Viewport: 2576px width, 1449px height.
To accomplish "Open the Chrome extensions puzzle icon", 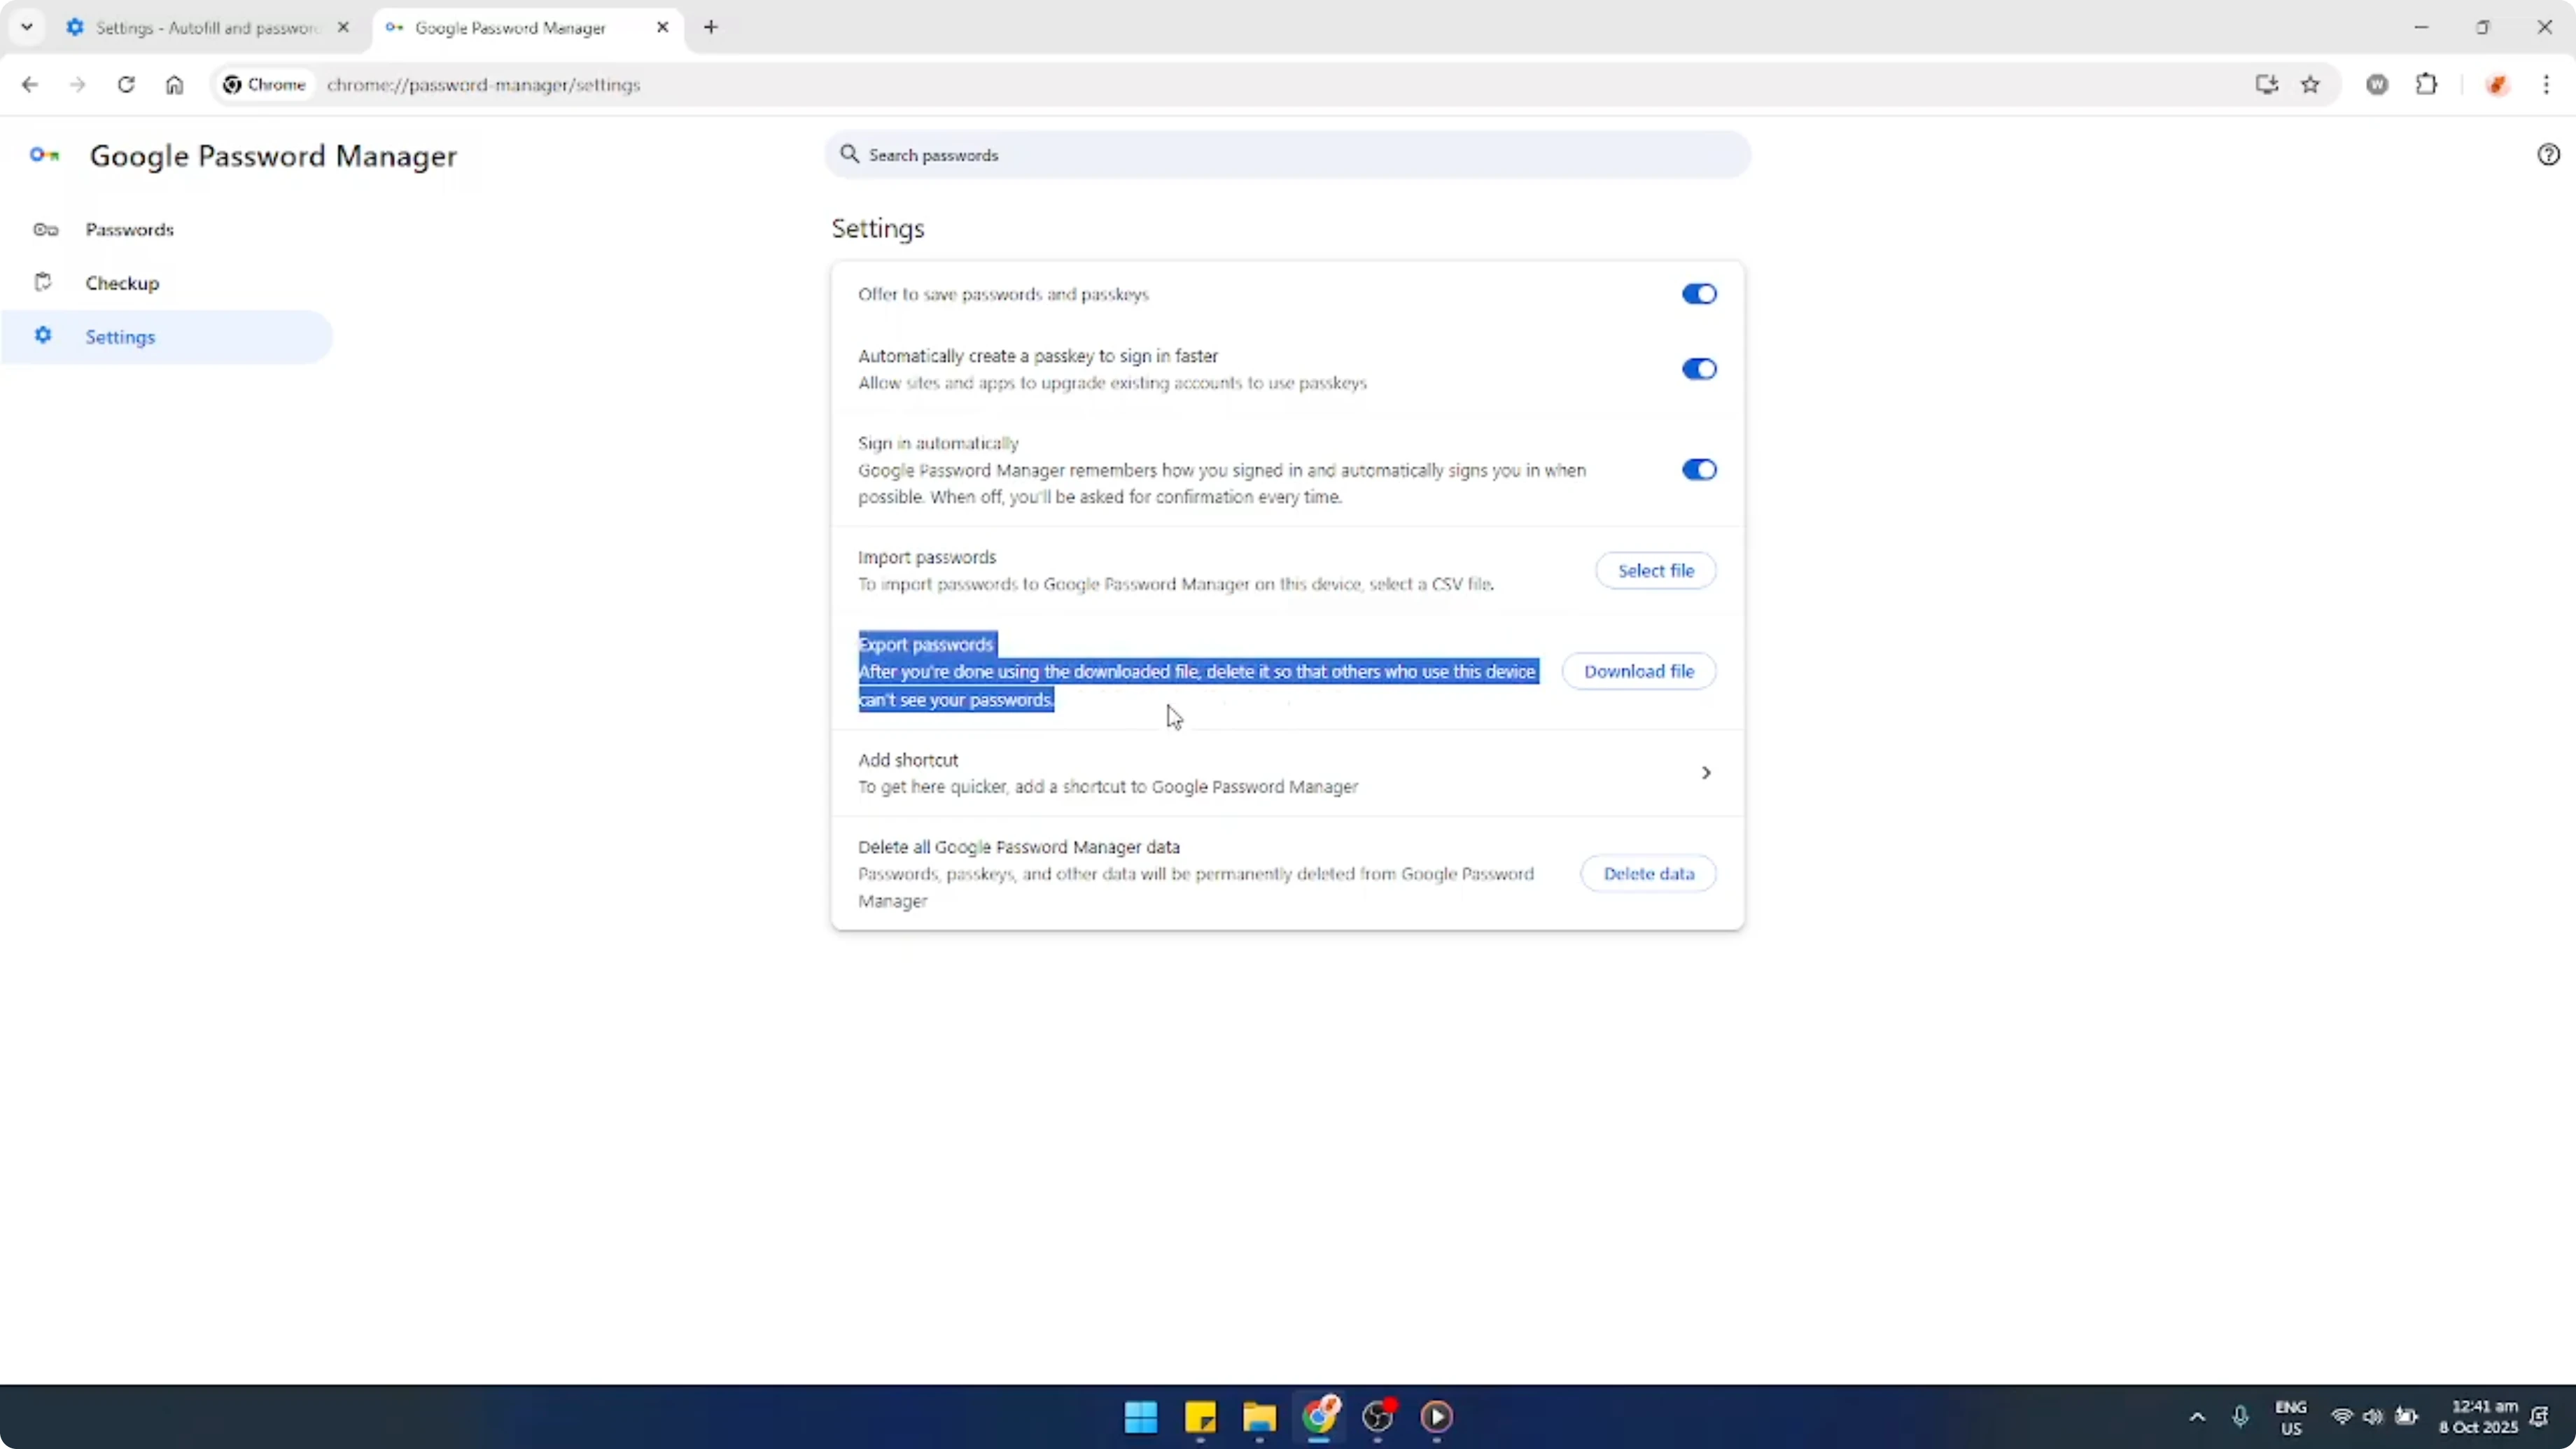I will coord(2428,85).
